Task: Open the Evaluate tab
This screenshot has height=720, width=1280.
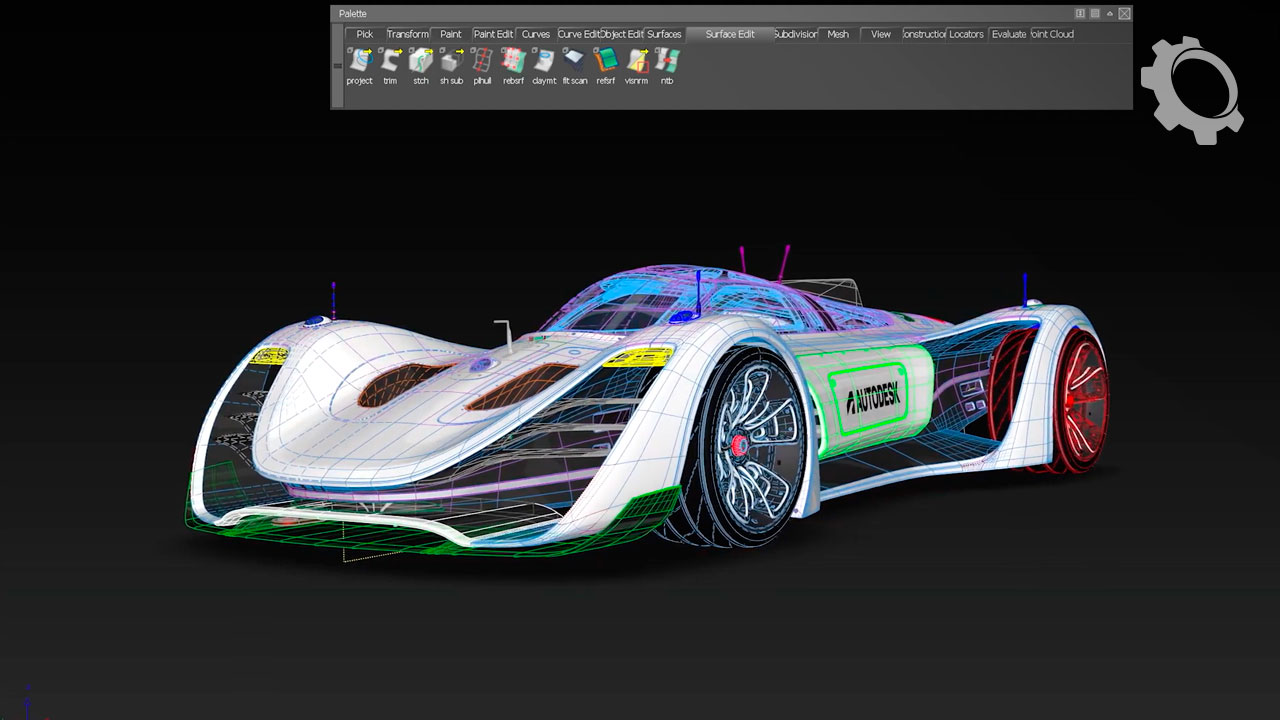Action: (1008, 34)
